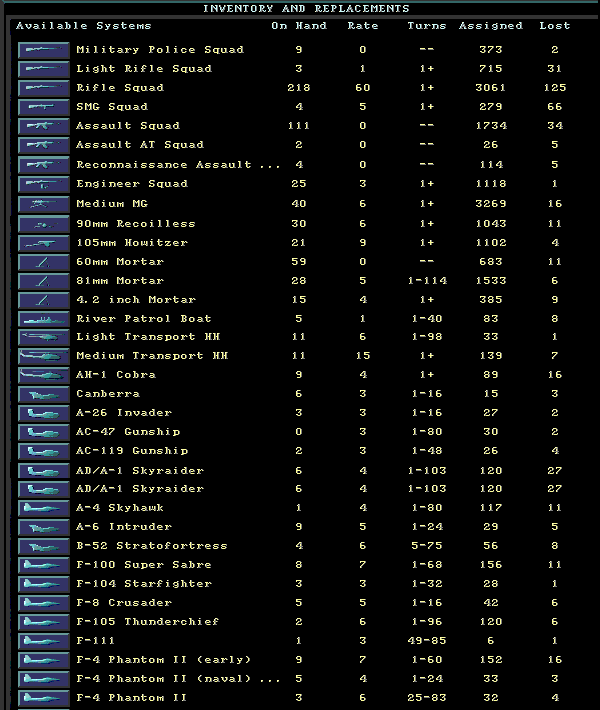
Task: Click the AC-47 Gunship icon
Action: click(44, 432)
